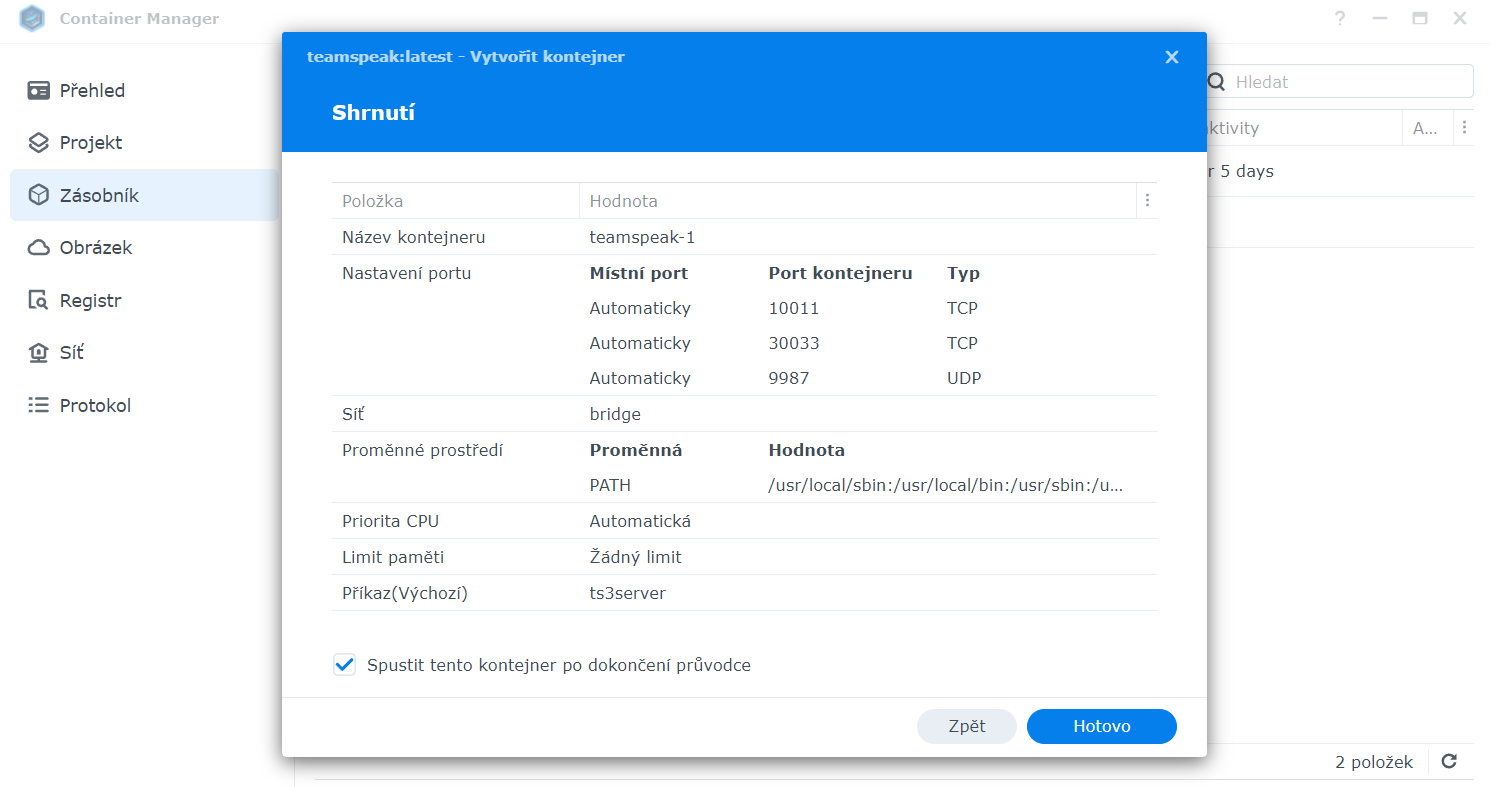
Task: Uncheck spustit kontejner po dokončení průvodce
Action: 344,664
